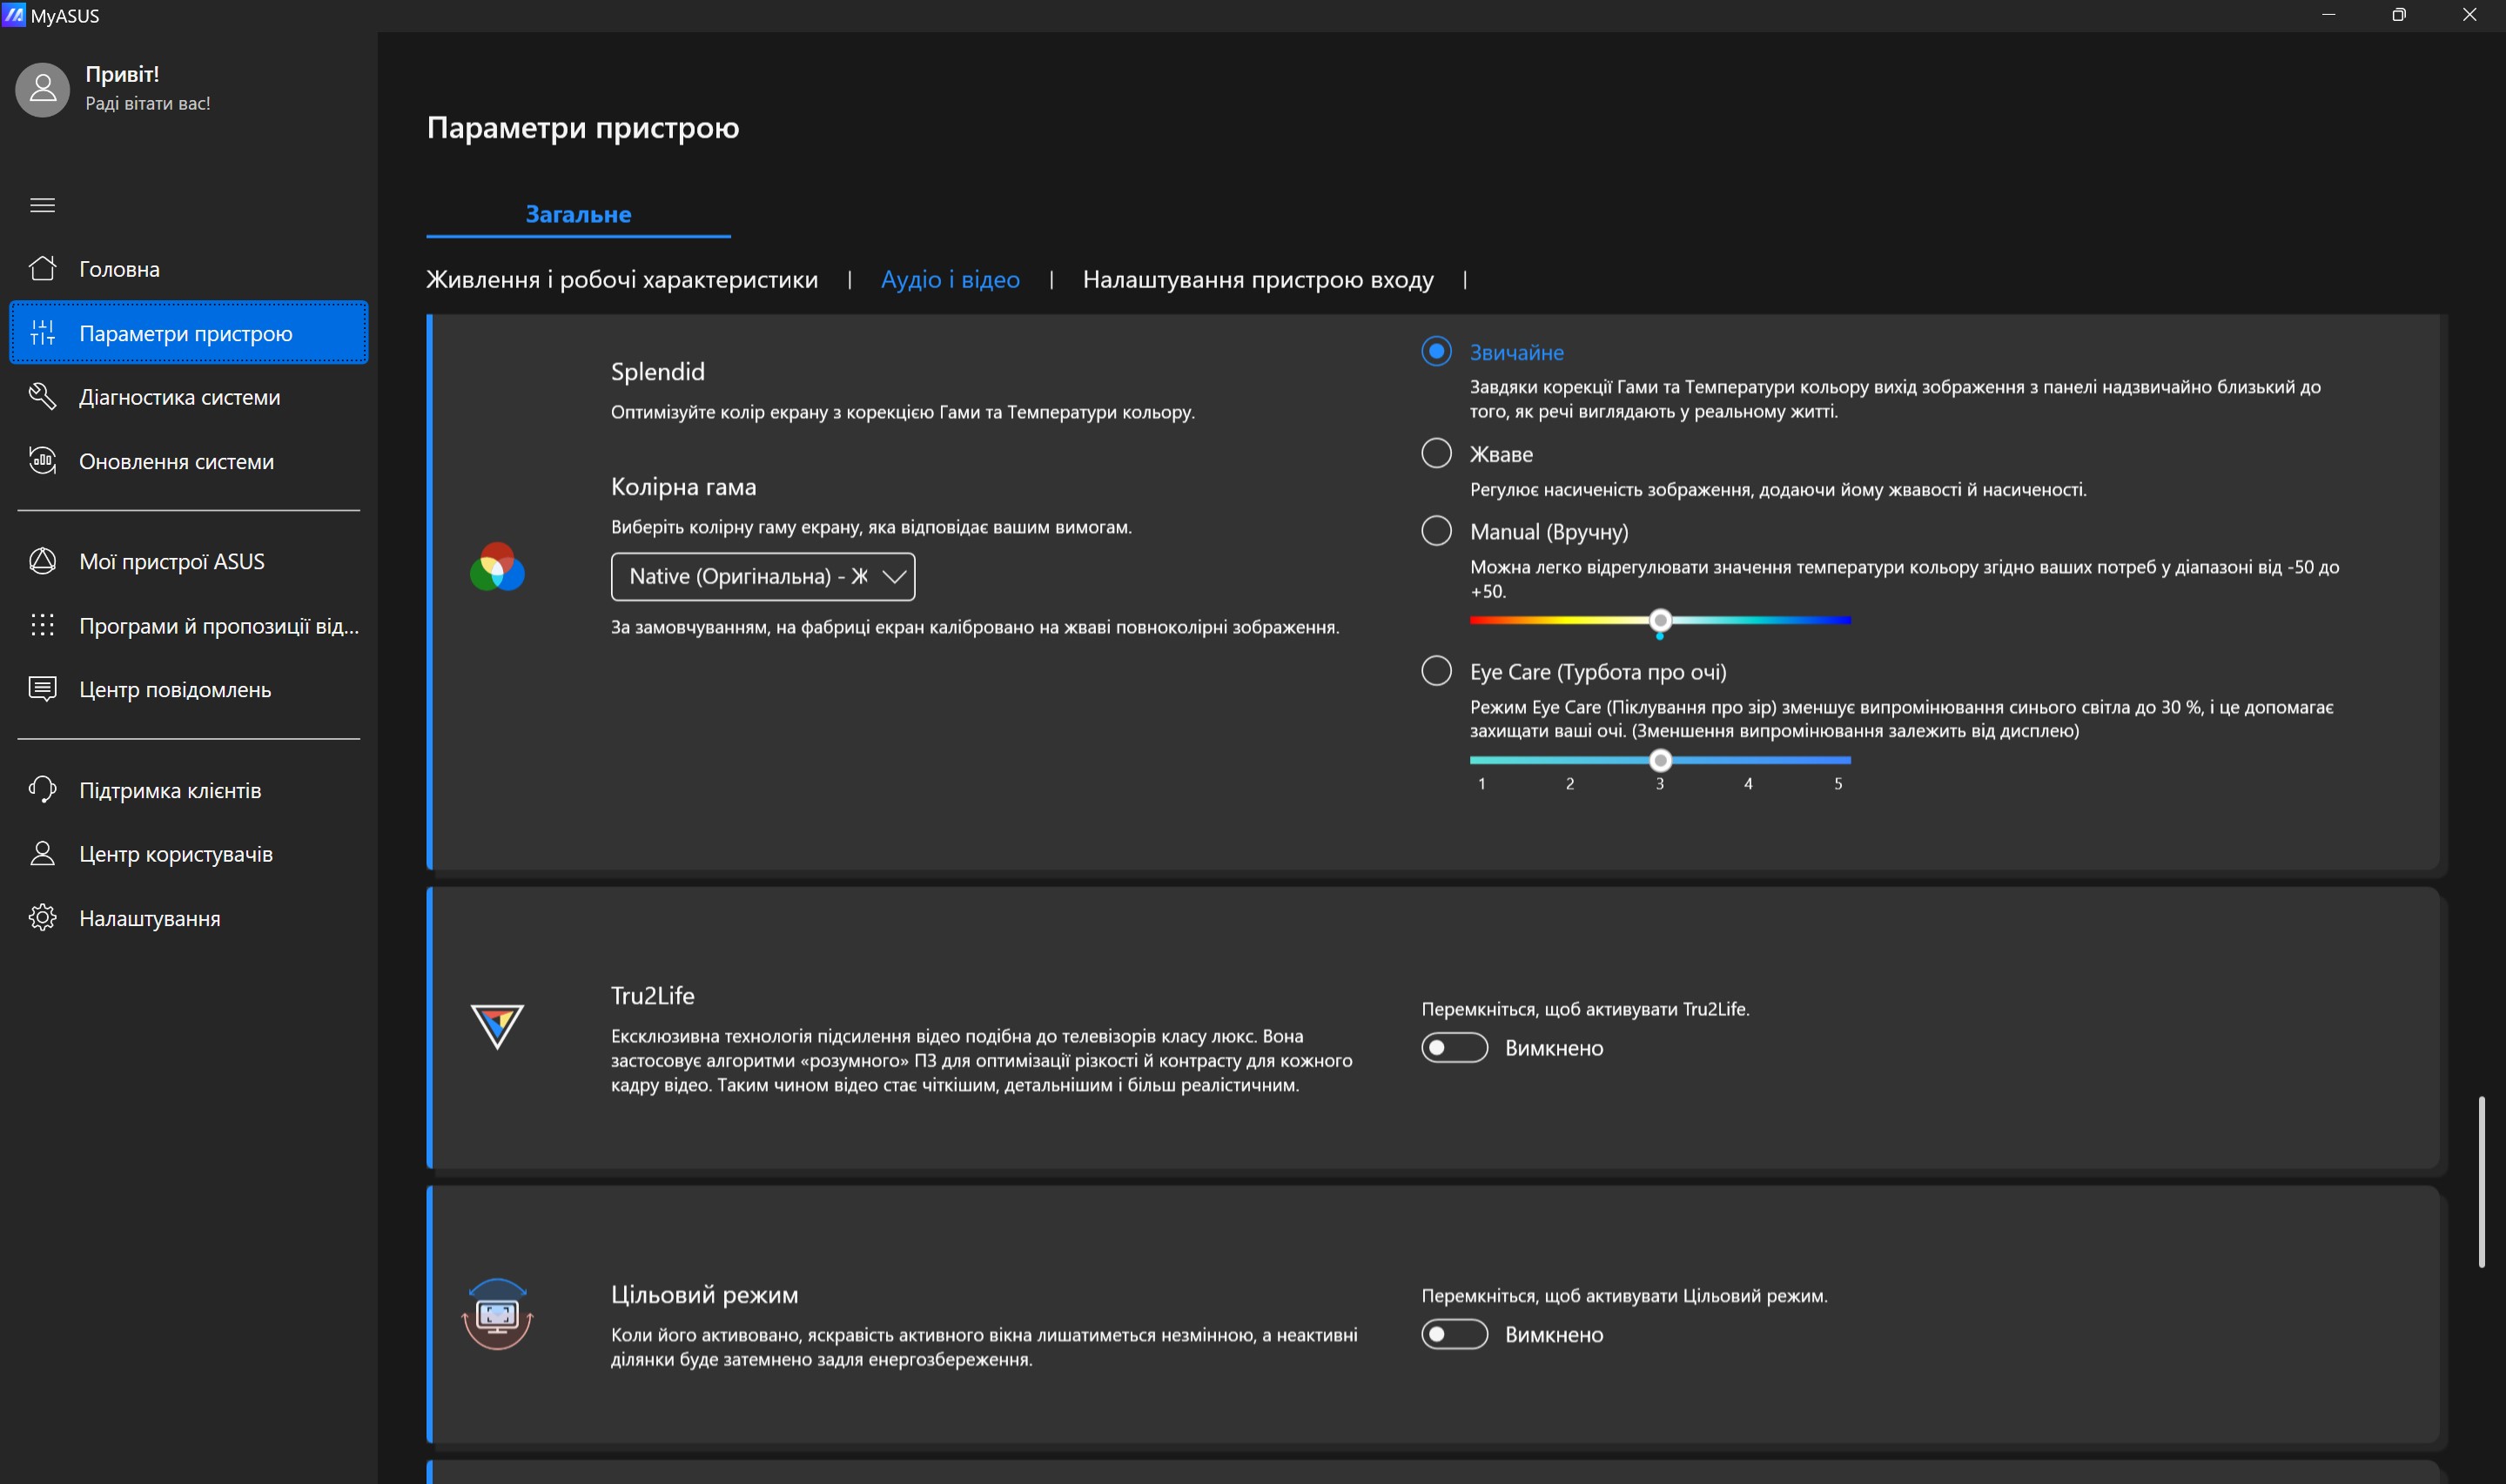Click Підтримка клієнтів headset icon

[42, 790]
